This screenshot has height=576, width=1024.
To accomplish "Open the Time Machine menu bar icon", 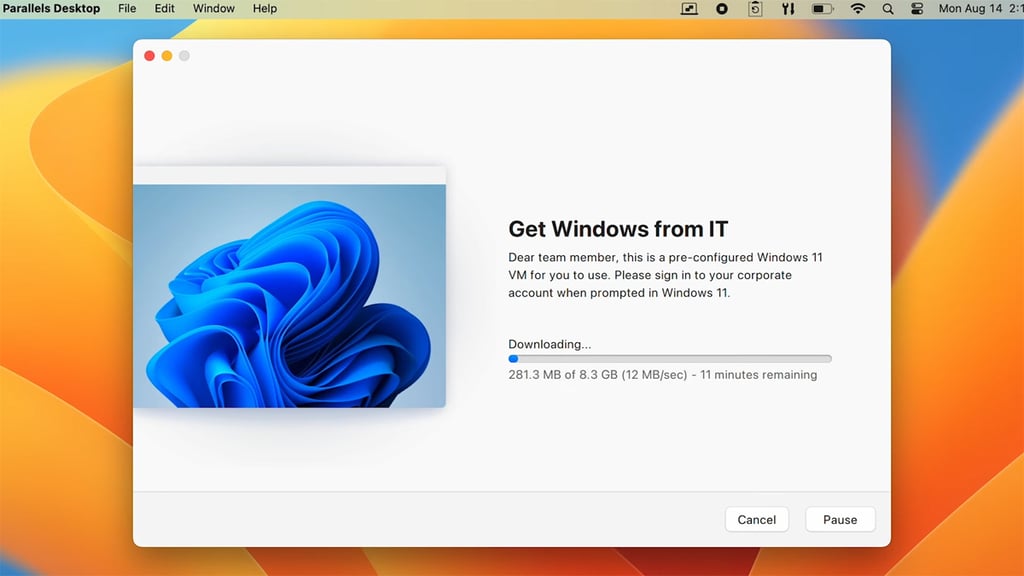I will 753,9.
